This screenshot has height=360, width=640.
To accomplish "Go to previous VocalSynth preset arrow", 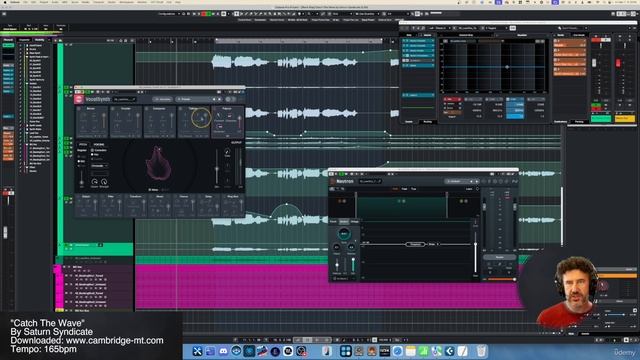I will pyautogui.click(x=214, y=99).
